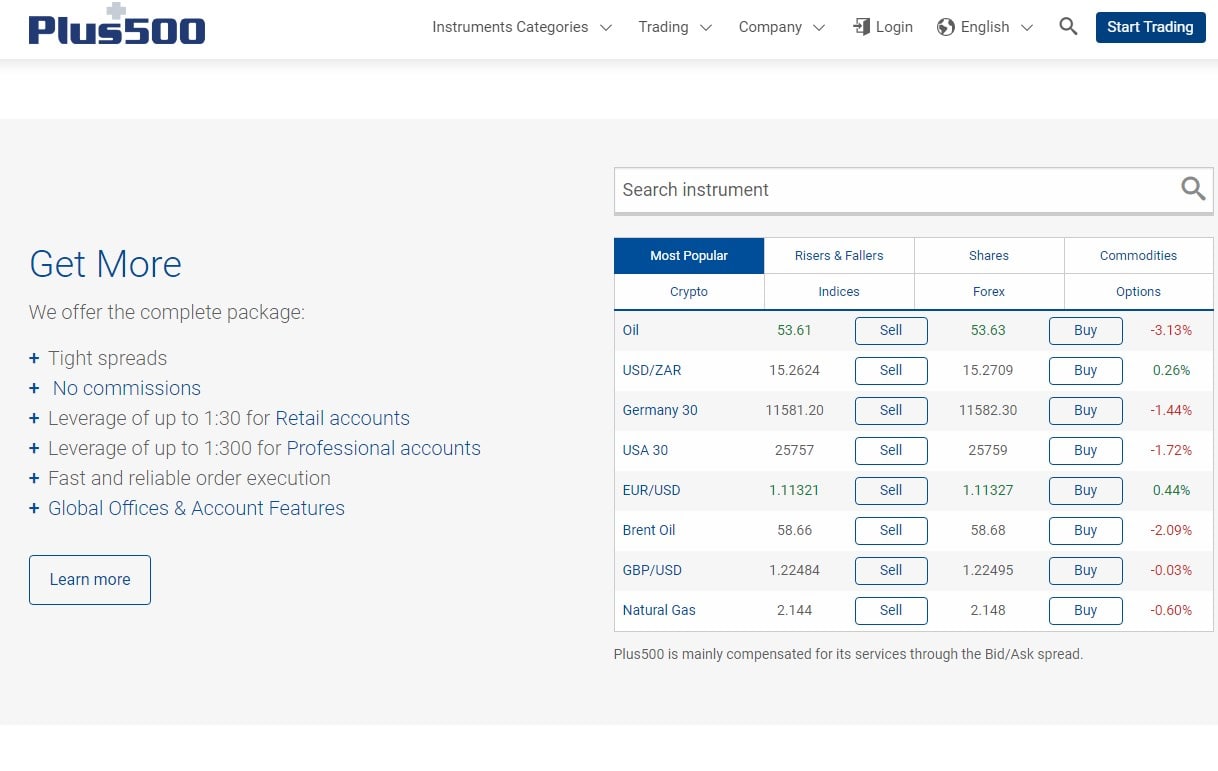Click the Tight spreads list item

tap(108, 358)
